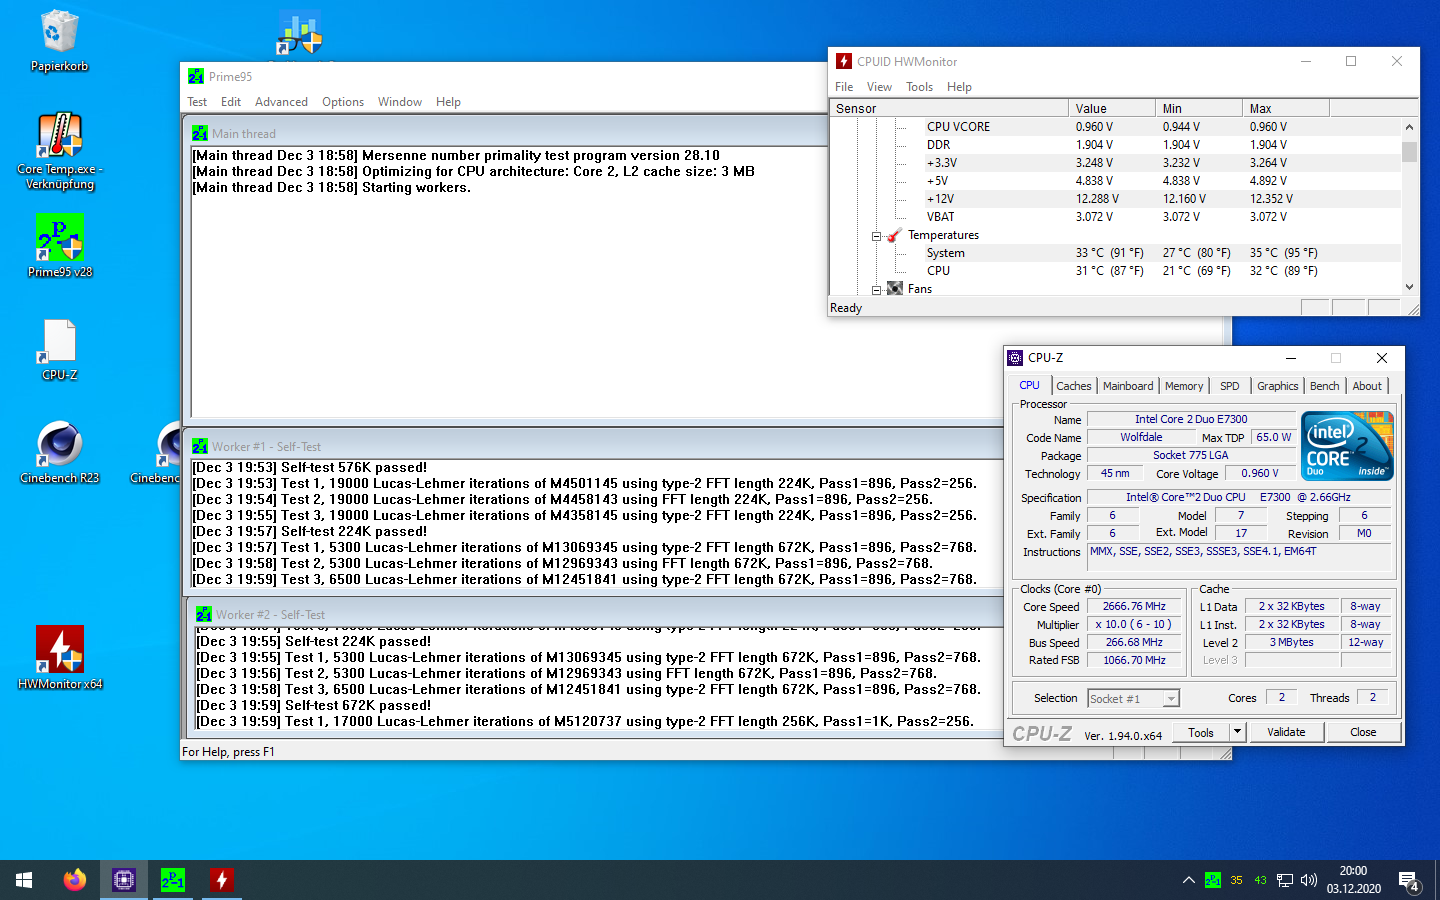The width and height of the screenshot is (1440, 900).
Task: Switch to the About tab in CPU-Z
Action: point(1367,386)
